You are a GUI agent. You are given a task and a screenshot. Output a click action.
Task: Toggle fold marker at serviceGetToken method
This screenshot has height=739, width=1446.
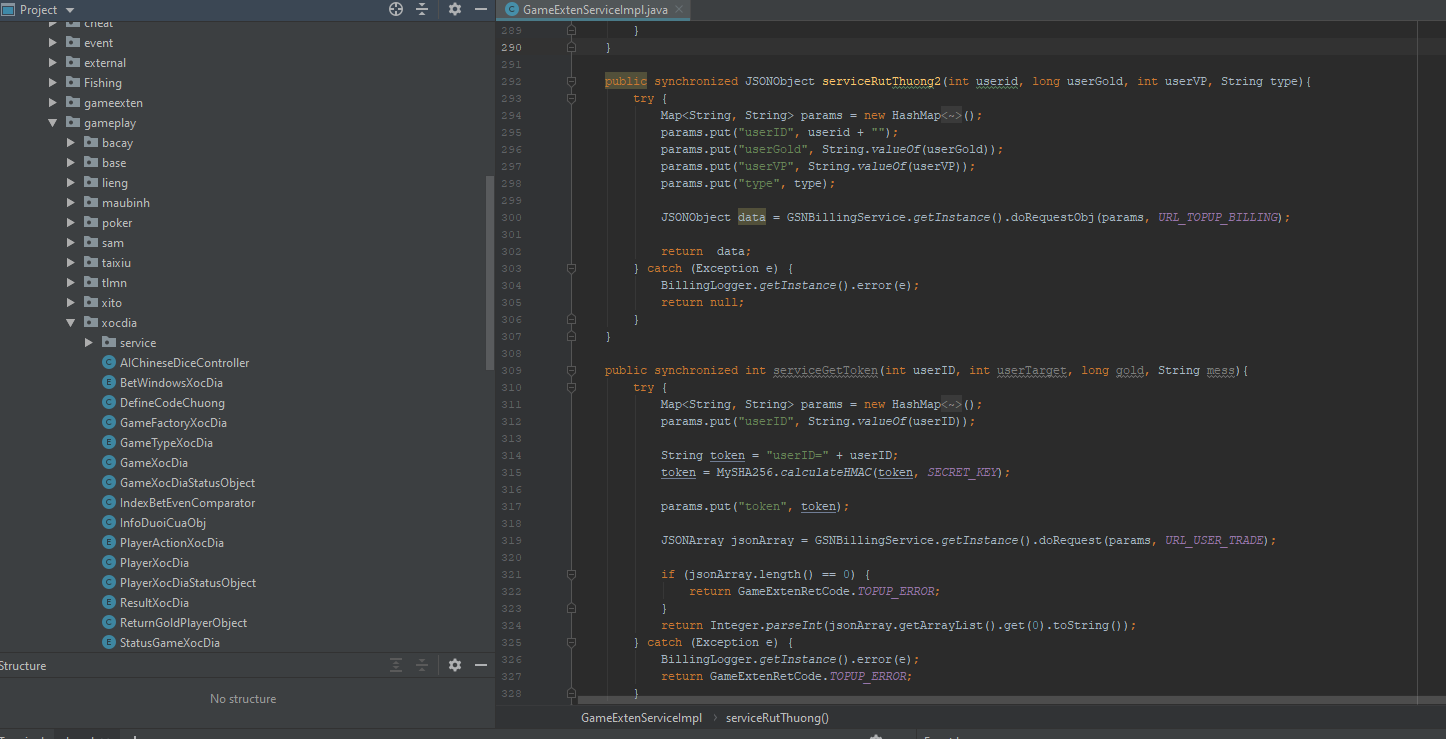[x=572, y=371]
